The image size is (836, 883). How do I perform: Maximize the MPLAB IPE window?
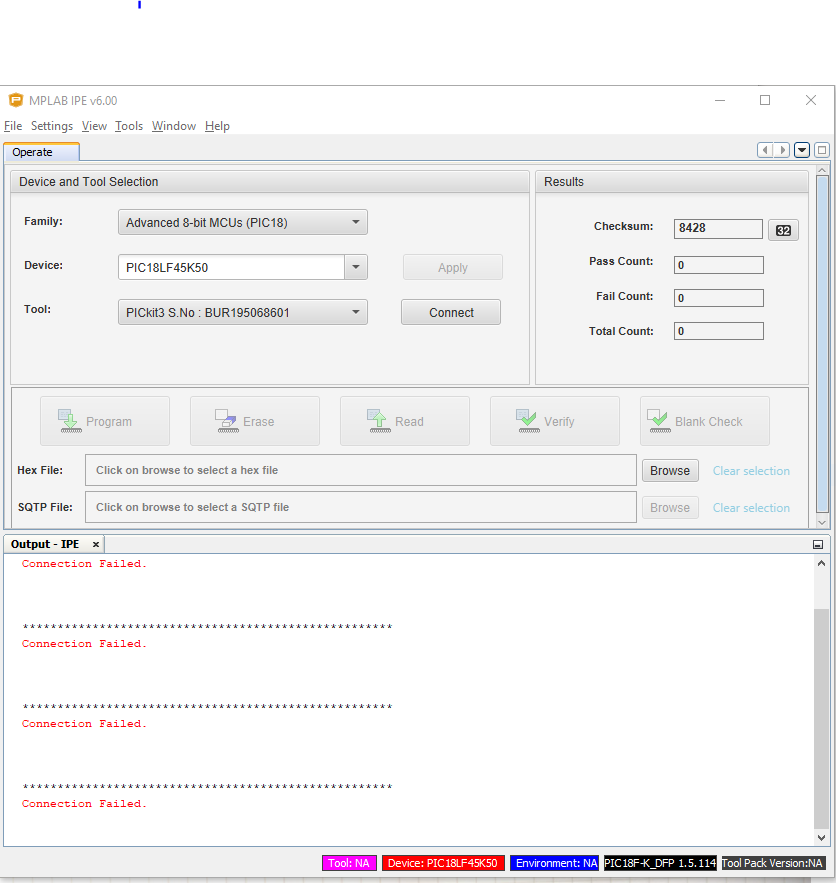(765, 100)
